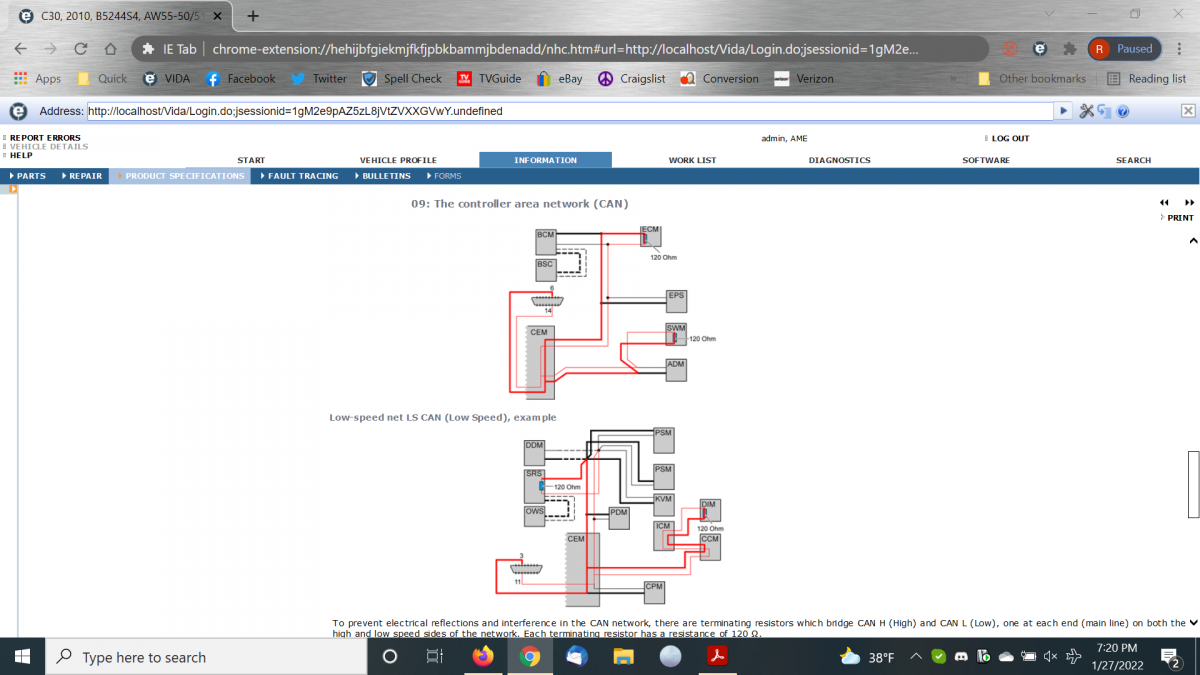Open Firefox from the Windows taskbar
The width and height of the screenshot is (1200, 675).
coord(484,657)
